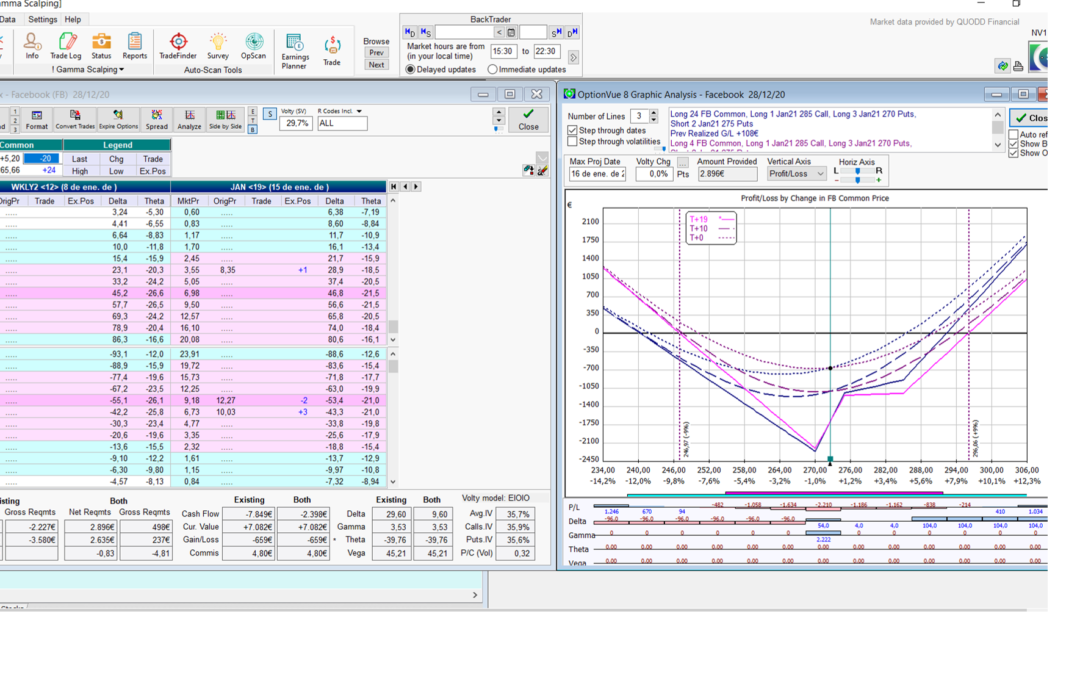Toggle the Show B checkbox
This screenshot has height=675, width=1080.
tap(1013, 144)
